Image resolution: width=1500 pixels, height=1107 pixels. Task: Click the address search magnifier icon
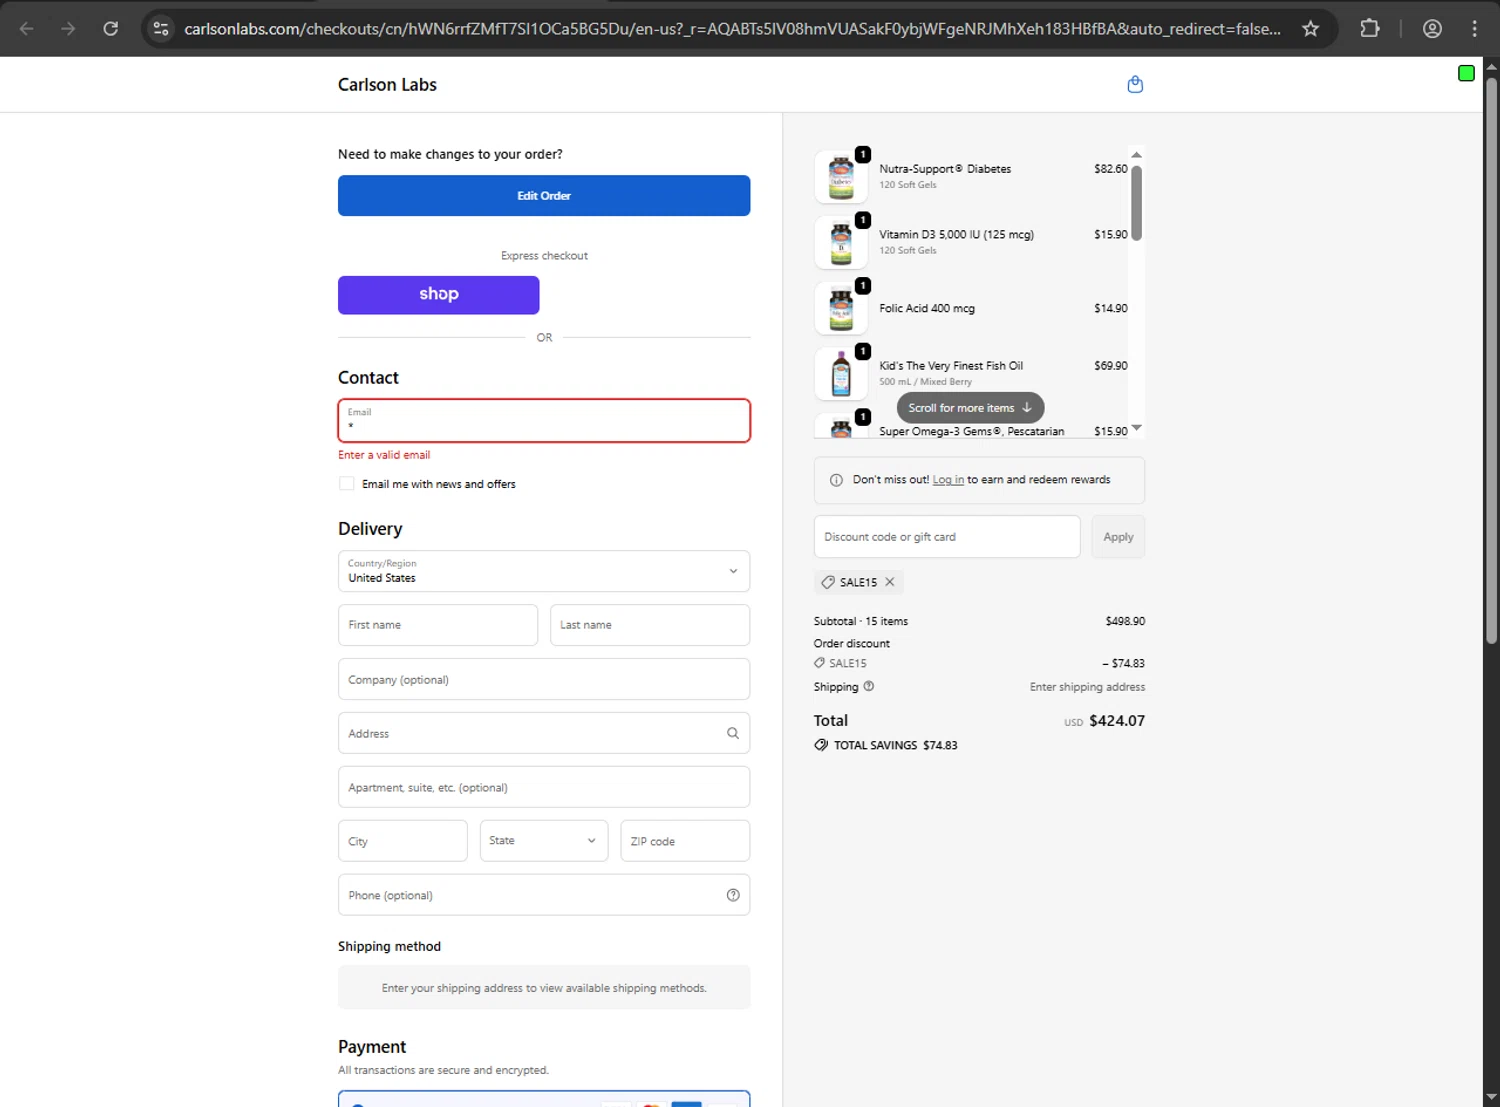coord(733,733)
